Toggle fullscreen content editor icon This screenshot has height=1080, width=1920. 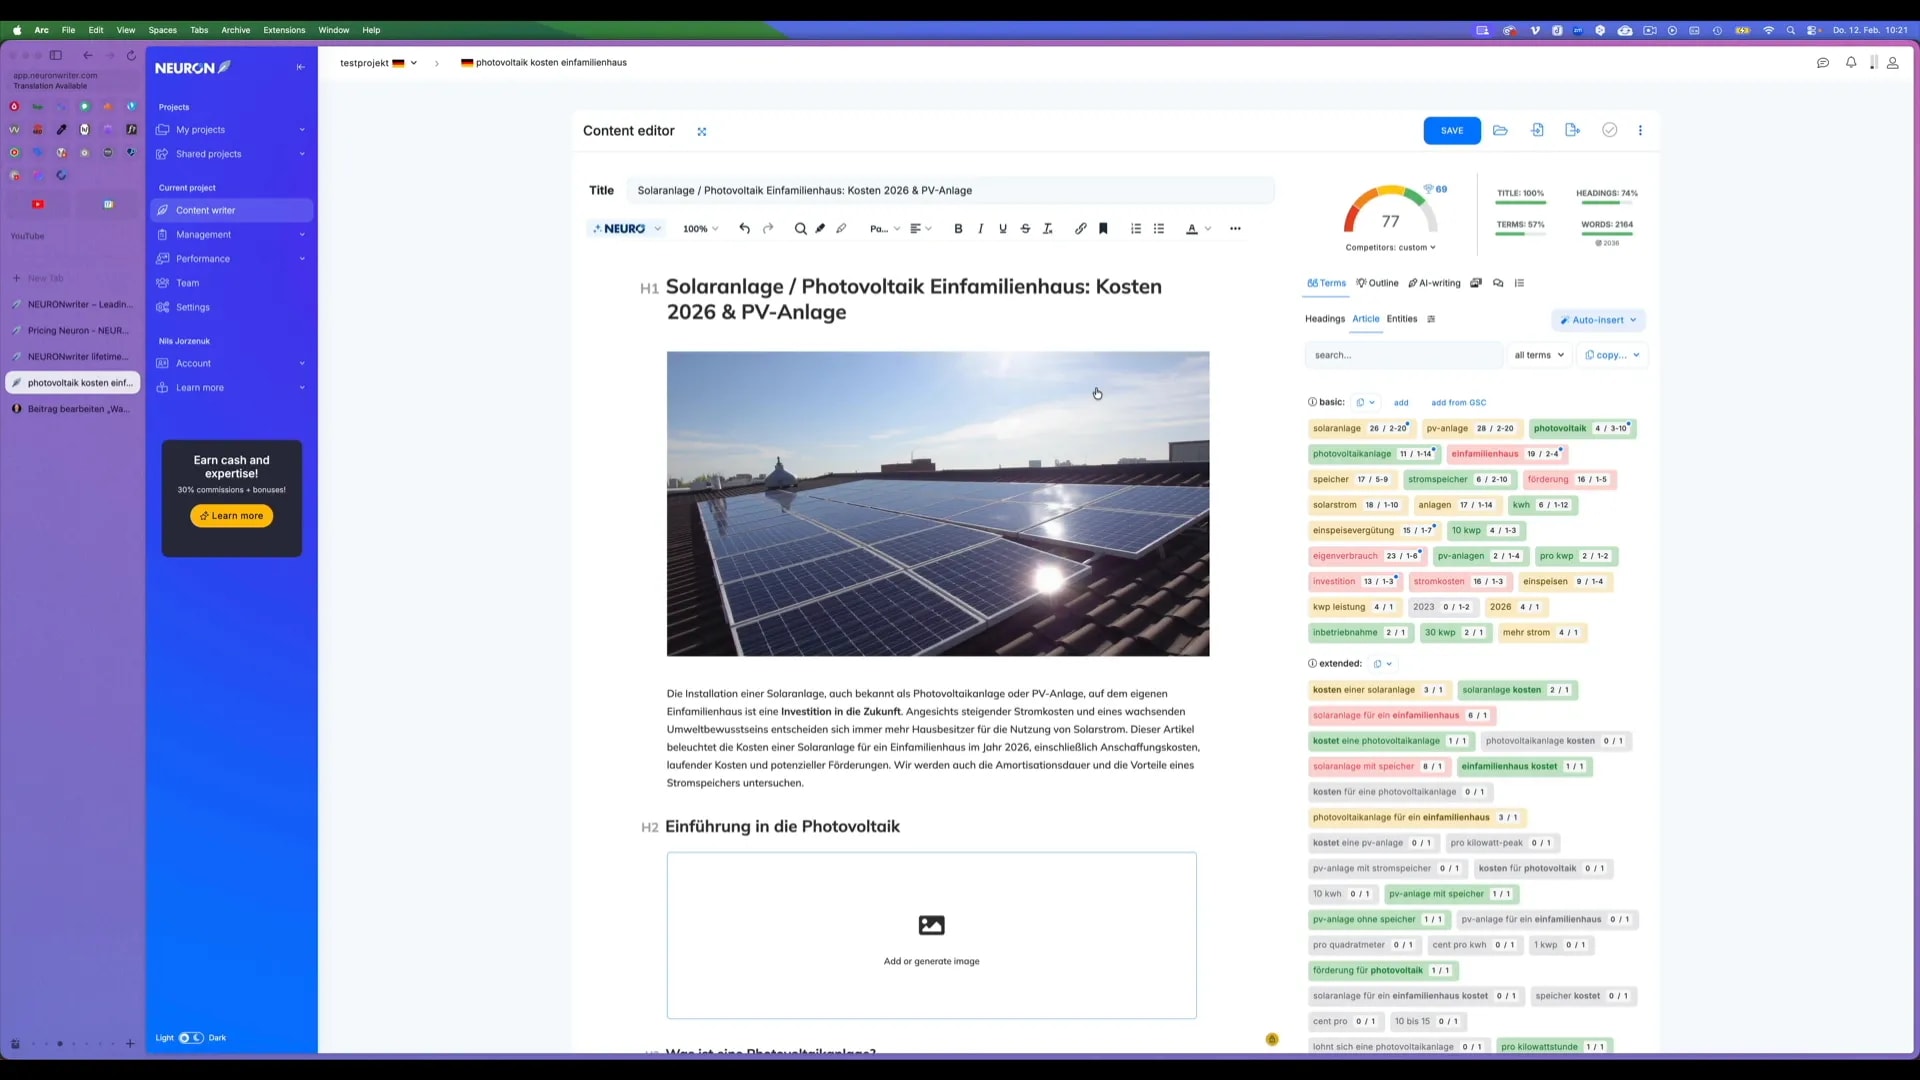(x=702, y=132)
